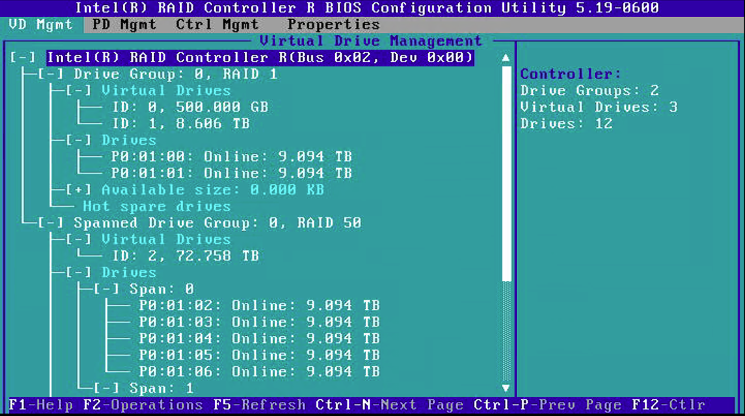Collapse Drives under the RAID 50 group
The image size is (745, 416).
coord(78,273)
